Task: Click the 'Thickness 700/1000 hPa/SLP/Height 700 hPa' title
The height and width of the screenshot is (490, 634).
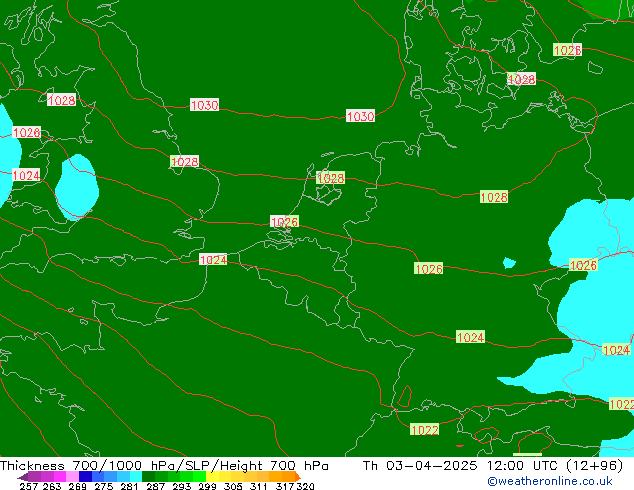Action: click(164, 466)
